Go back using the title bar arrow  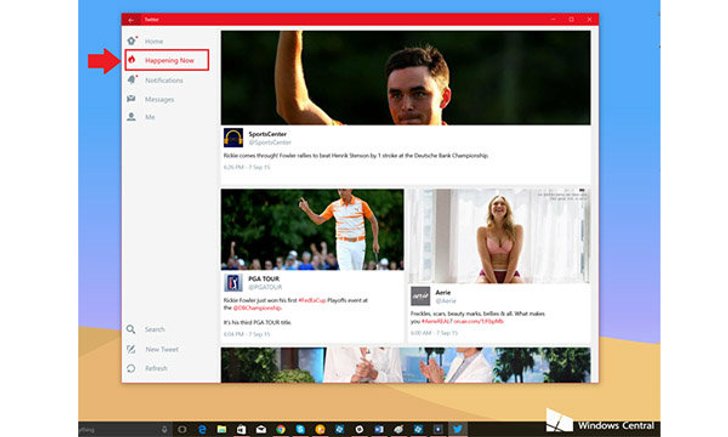[131, 20]
